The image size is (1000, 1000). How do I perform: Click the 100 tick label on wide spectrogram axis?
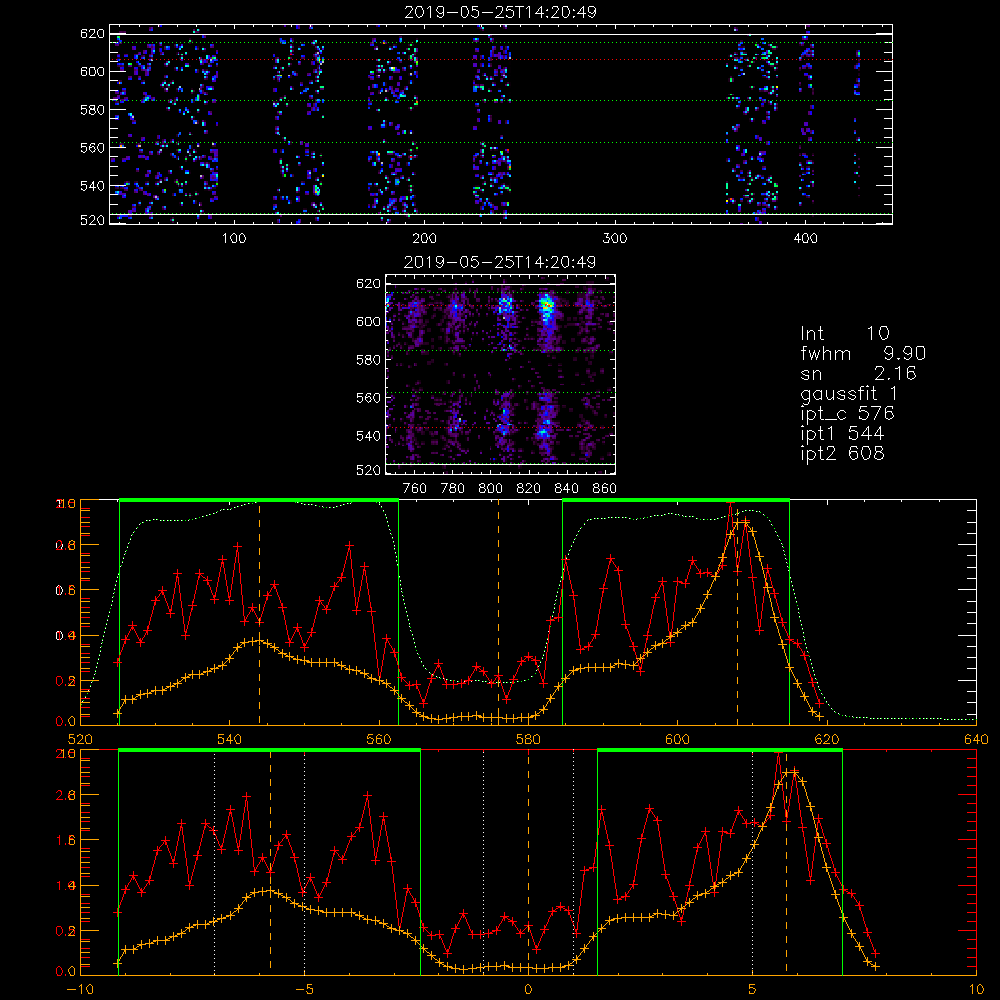tap(234, 239)
